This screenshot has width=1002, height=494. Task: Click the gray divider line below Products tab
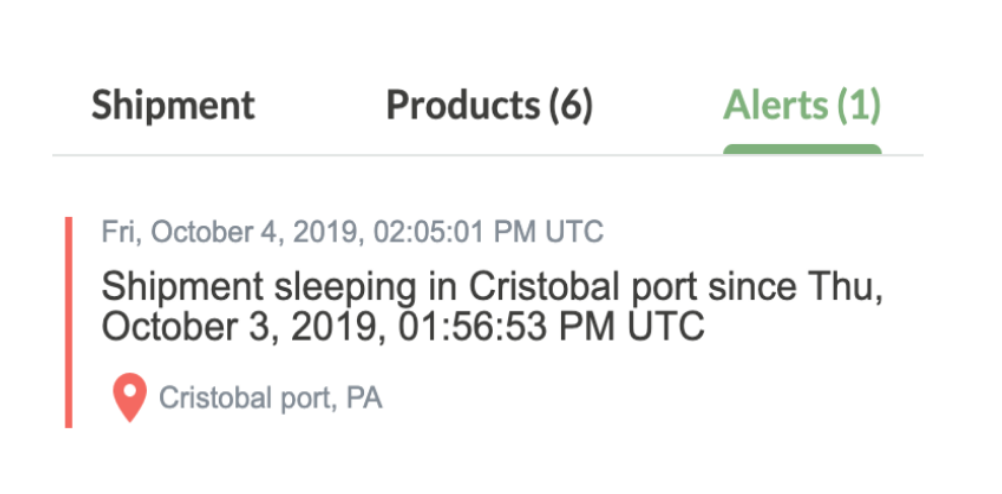(x=488, y=155)
